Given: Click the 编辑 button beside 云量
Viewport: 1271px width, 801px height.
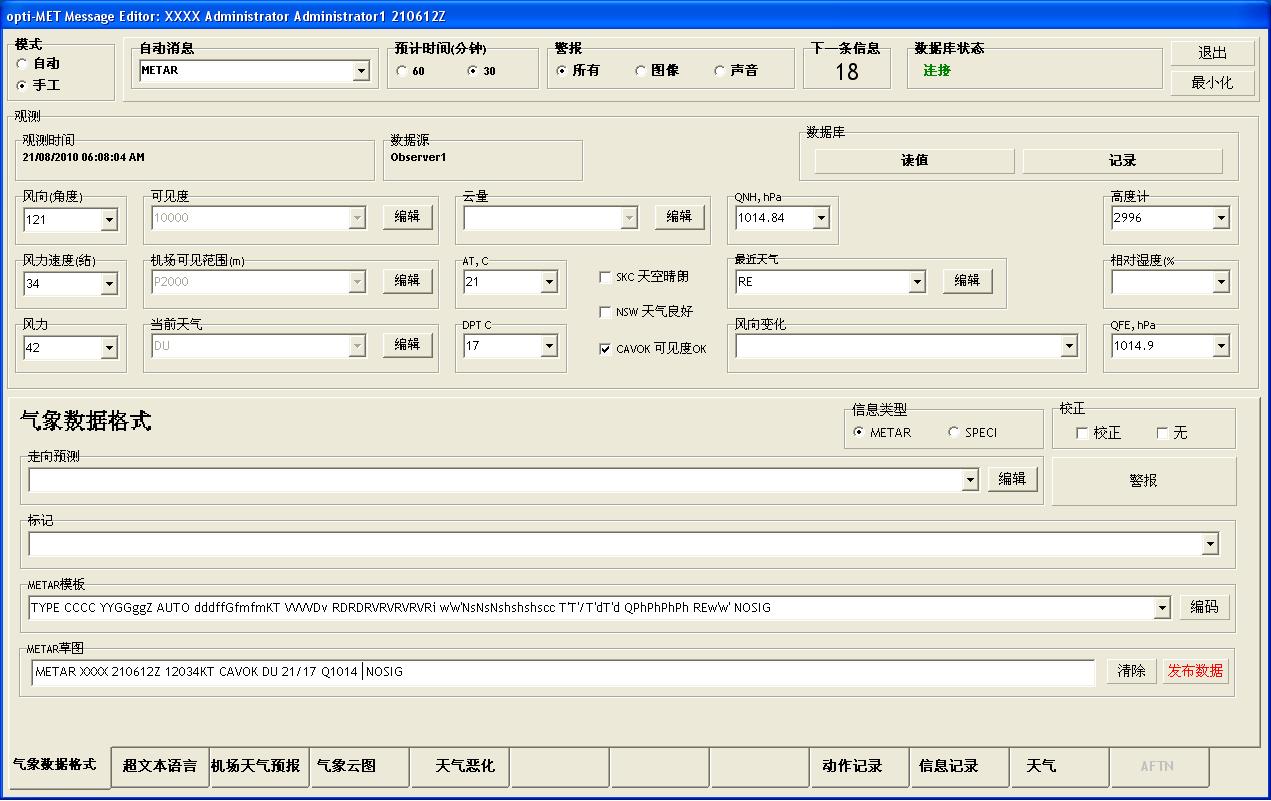Looking at the screenshot, I should pos(679,216).
